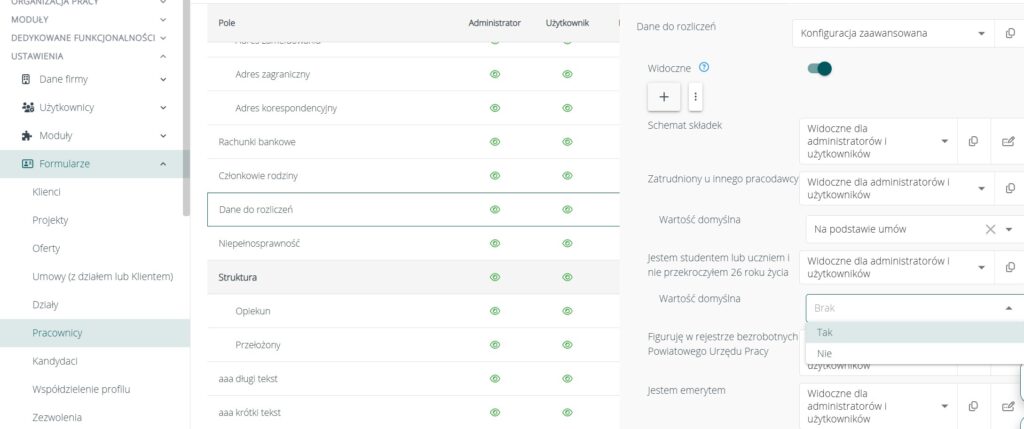Toggle Administrator visibility for Rachunki bankowe
Image resolution: width=1024 pixels, height=429 pixels.
[494, 142]
